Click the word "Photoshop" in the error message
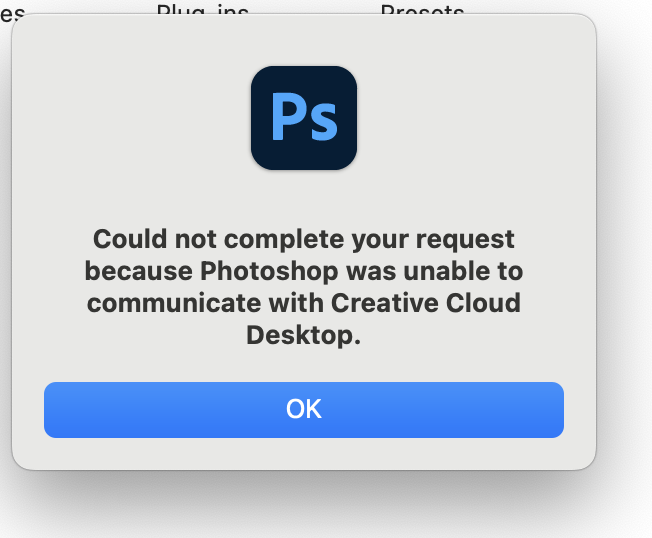Screen dimensions: 652x538 tap(269, 272)
